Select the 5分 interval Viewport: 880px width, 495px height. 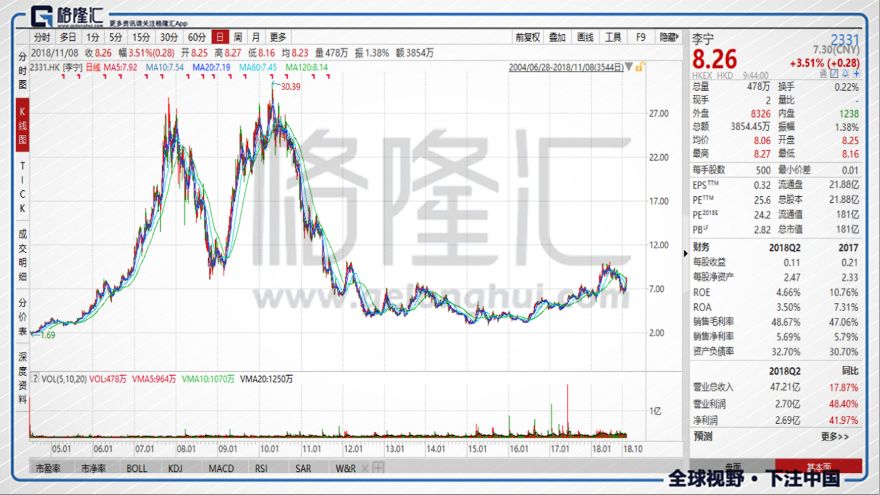[x=116, y=37]
